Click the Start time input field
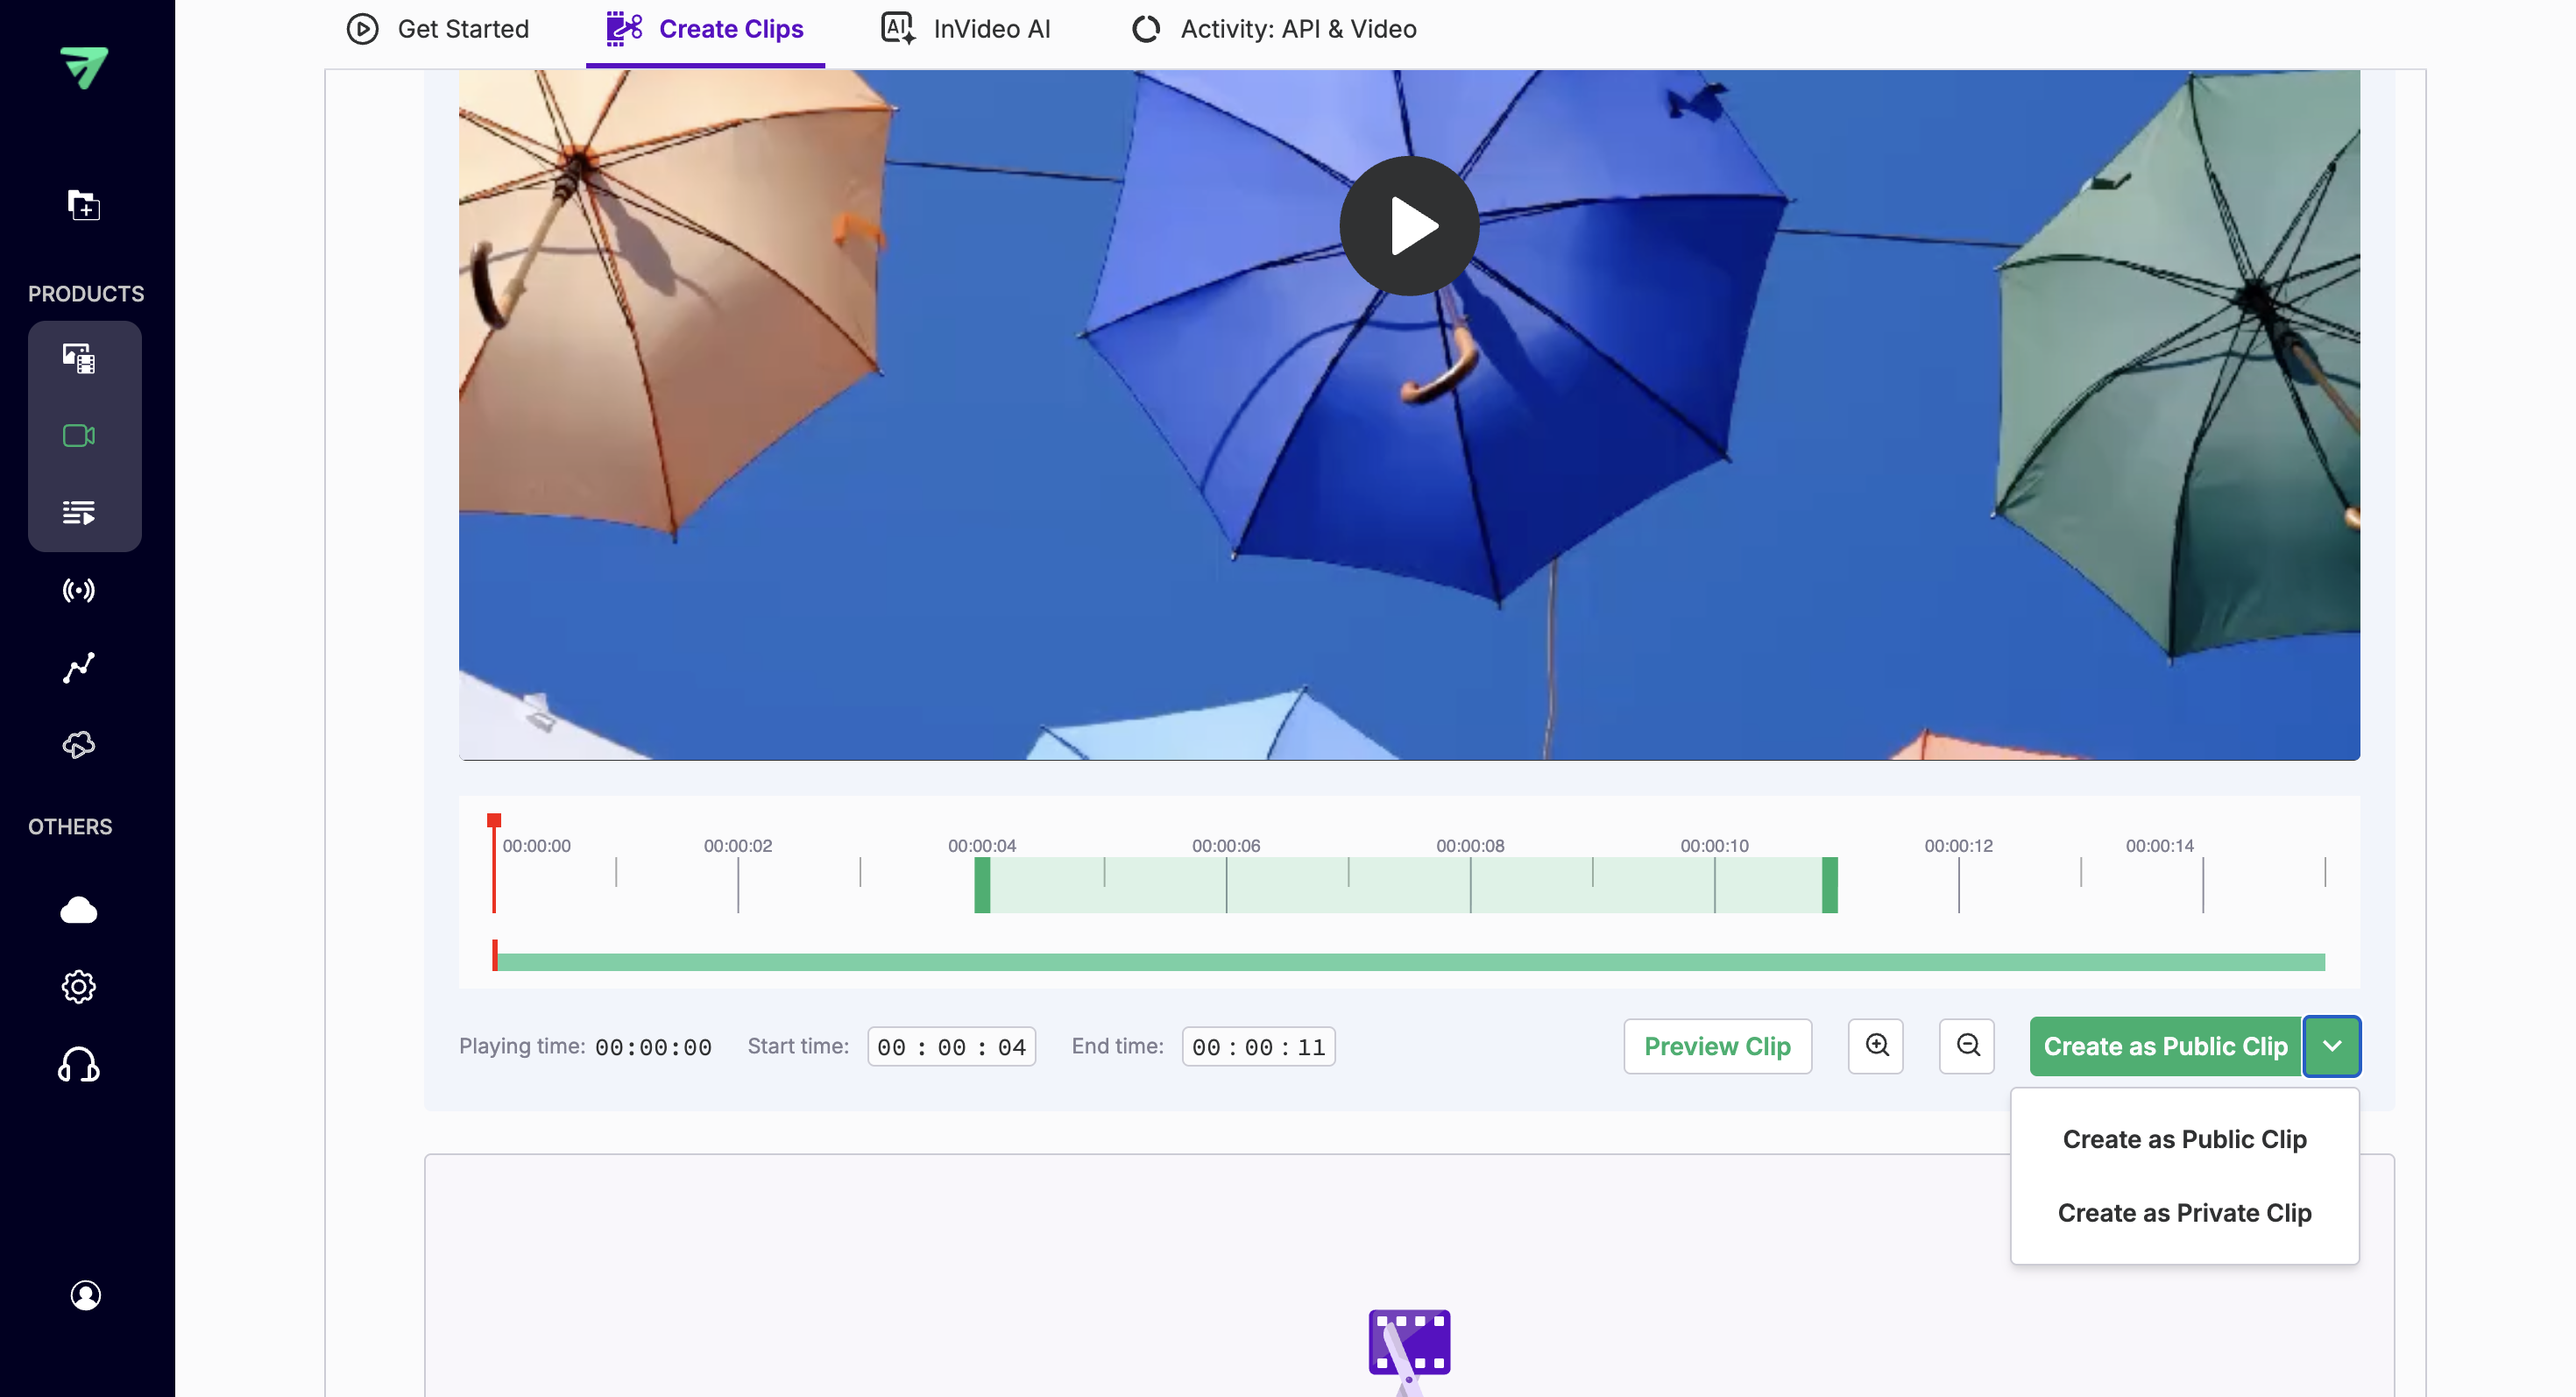 951,1047
